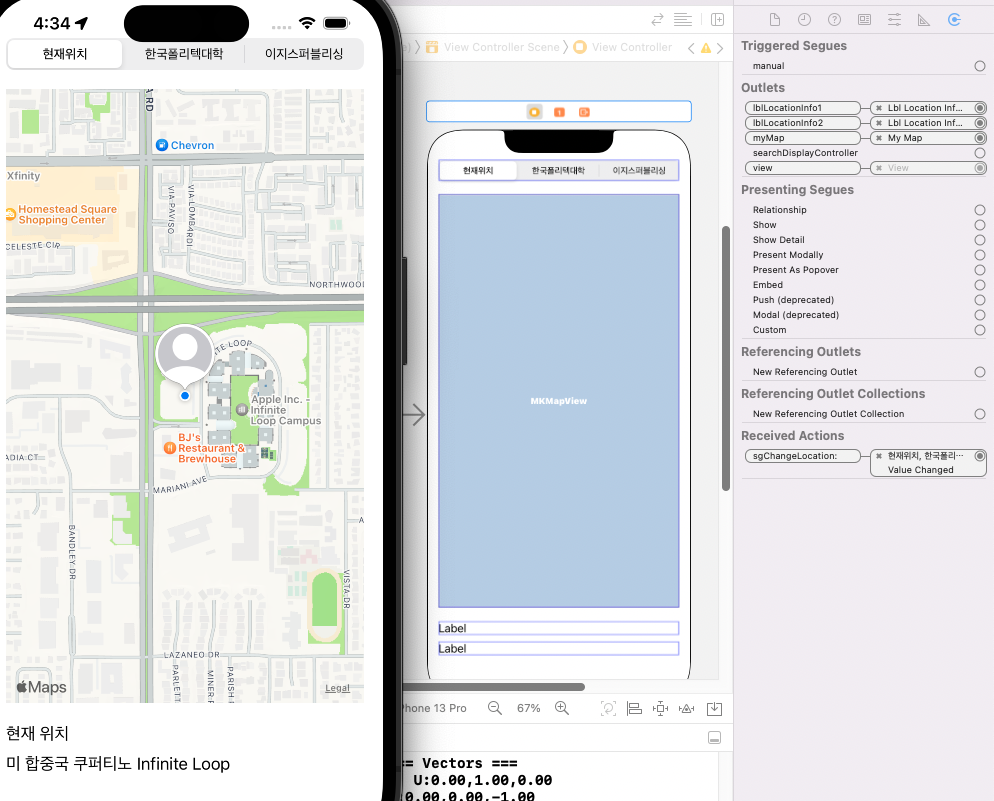
Task: Disconnect the myMap outlet connection
Action: pyautogui.click(x=879, y=138)
